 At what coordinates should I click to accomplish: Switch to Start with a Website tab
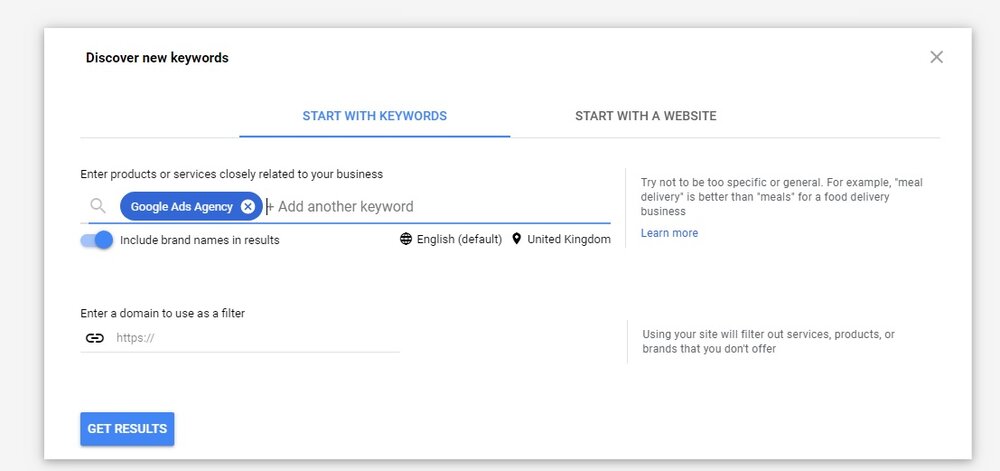tap(645, 116)
